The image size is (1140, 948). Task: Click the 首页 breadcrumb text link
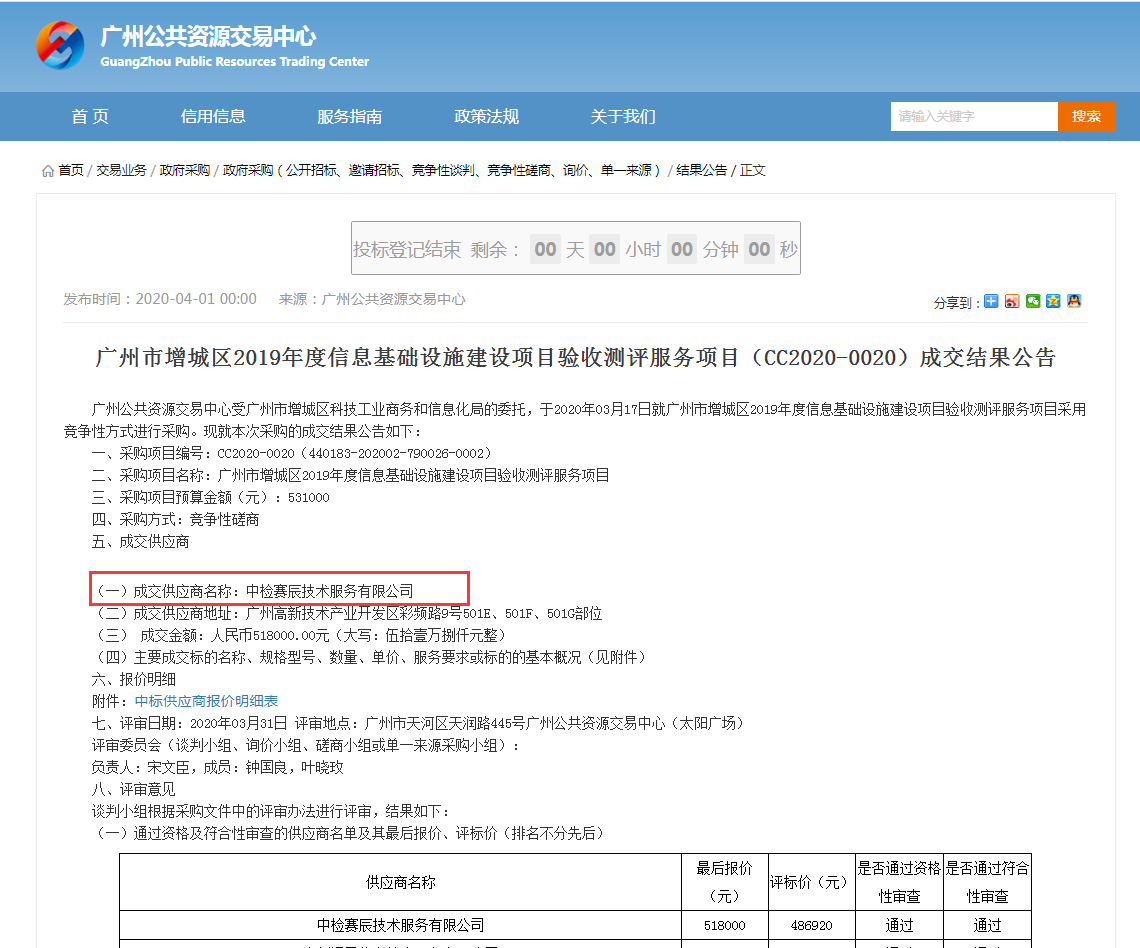click(71, 171)
